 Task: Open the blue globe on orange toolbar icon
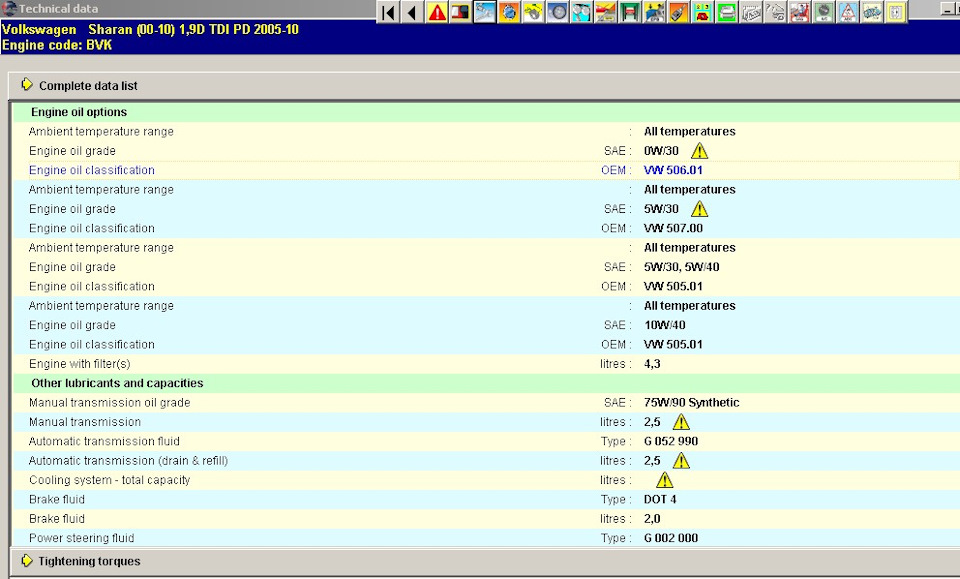[509, 12]
